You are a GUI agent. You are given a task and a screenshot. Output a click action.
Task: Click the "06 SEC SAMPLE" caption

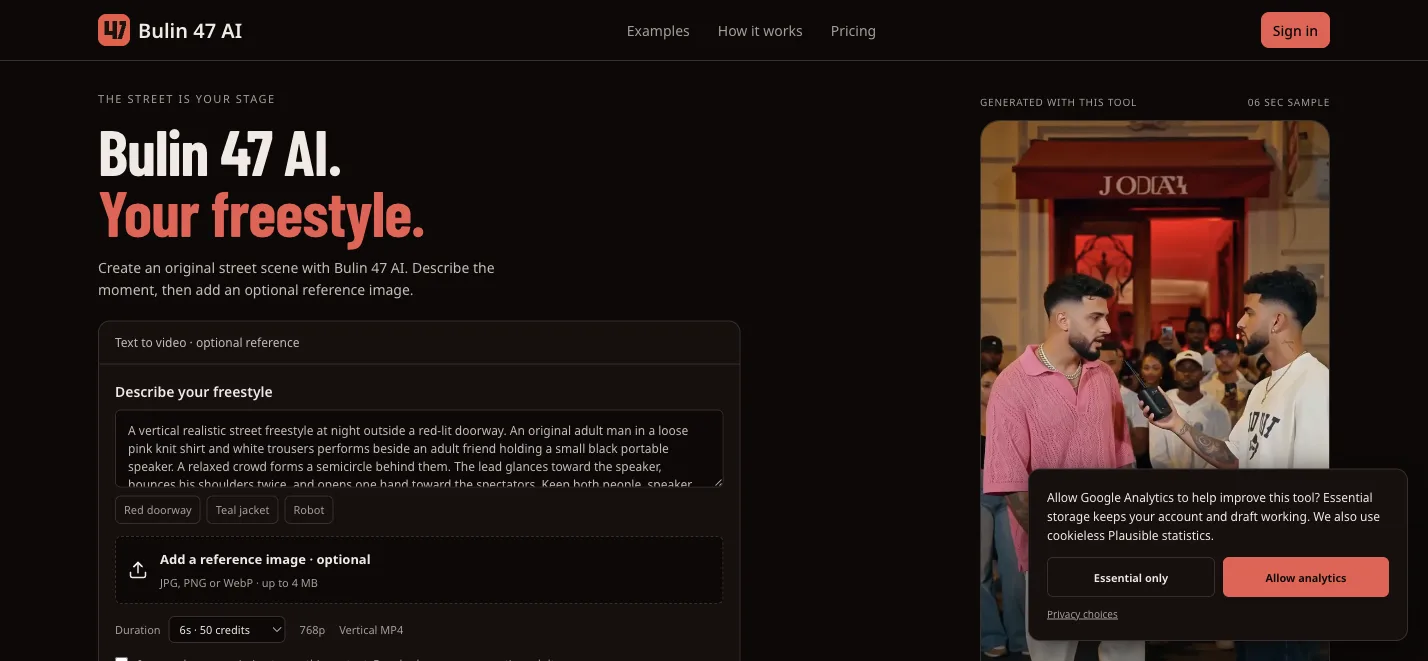pyautogui.click(x=1289, y=102)
